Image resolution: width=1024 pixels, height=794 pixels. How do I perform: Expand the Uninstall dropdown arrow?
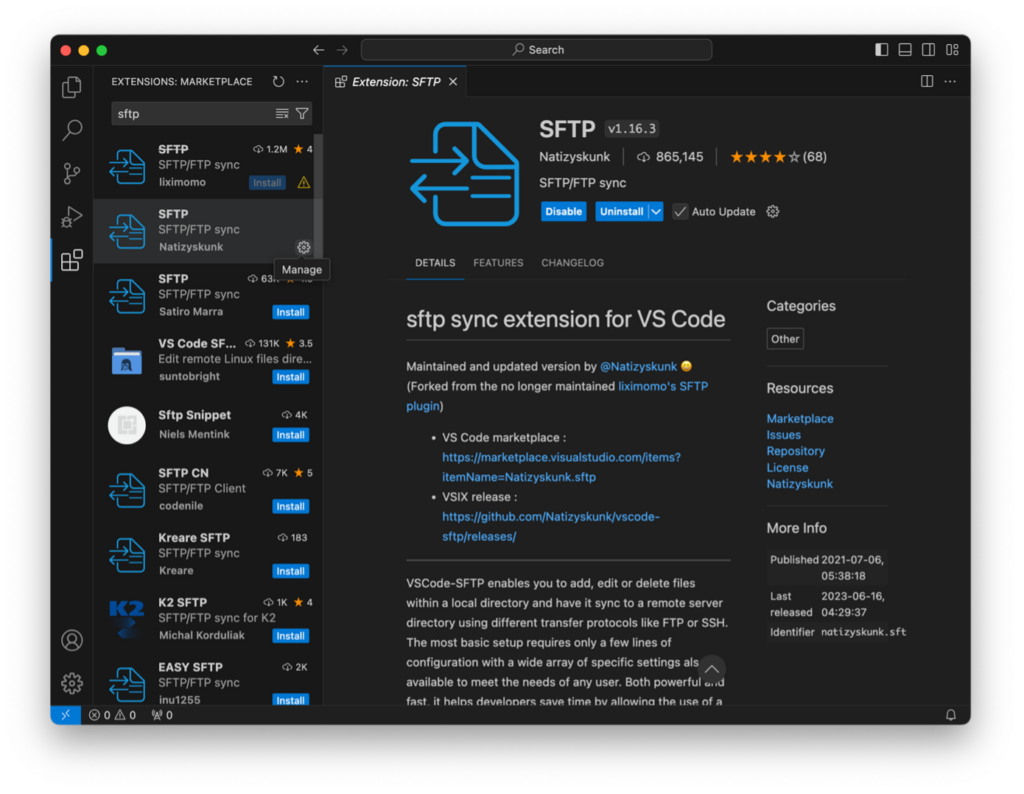[x=656, y=212]
